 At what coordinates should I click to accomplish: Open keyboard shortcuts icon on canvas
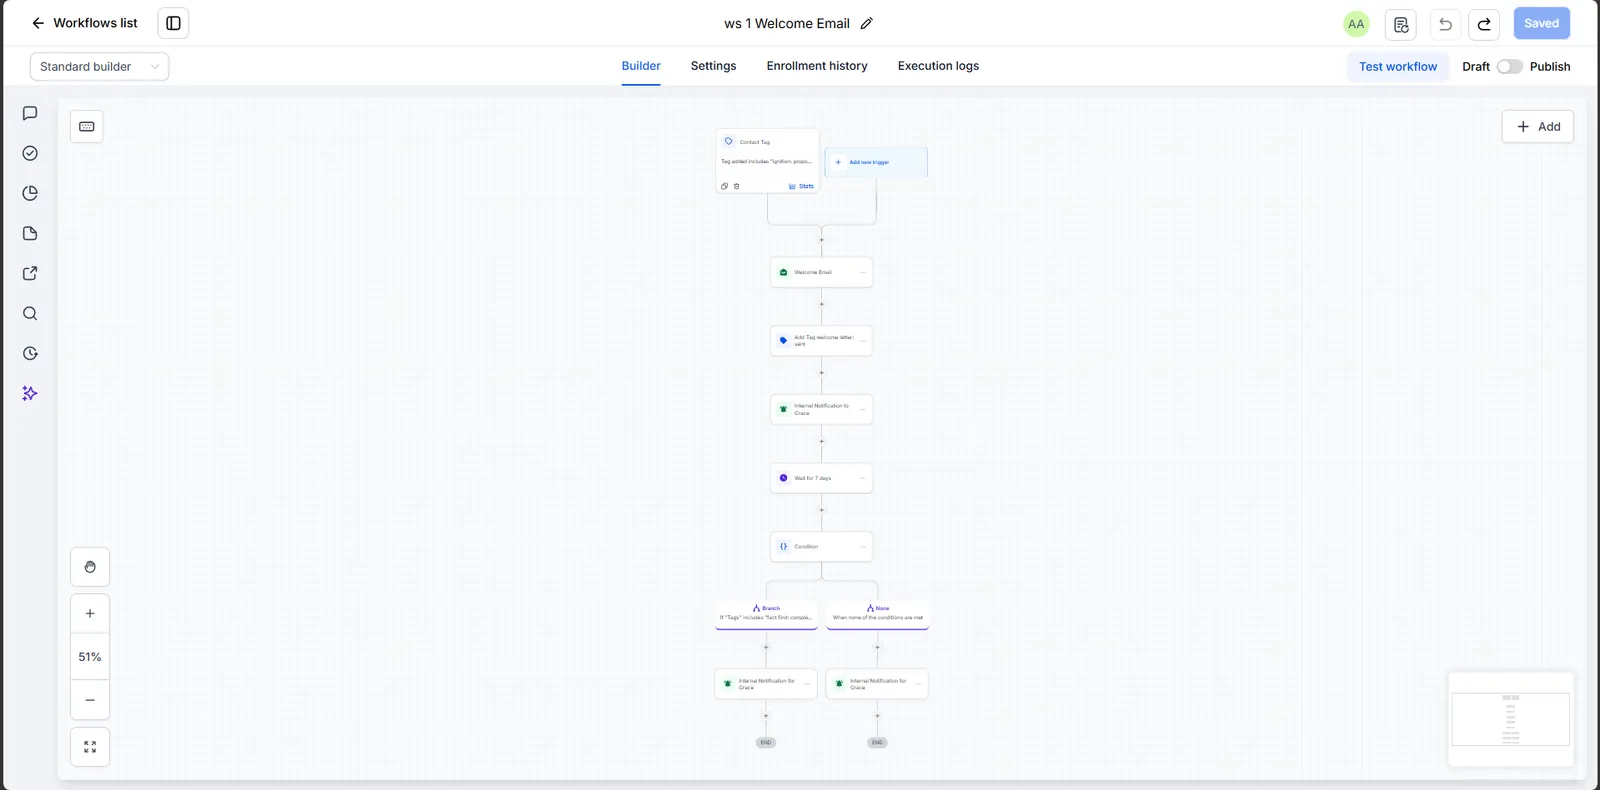tap(87, 126)
